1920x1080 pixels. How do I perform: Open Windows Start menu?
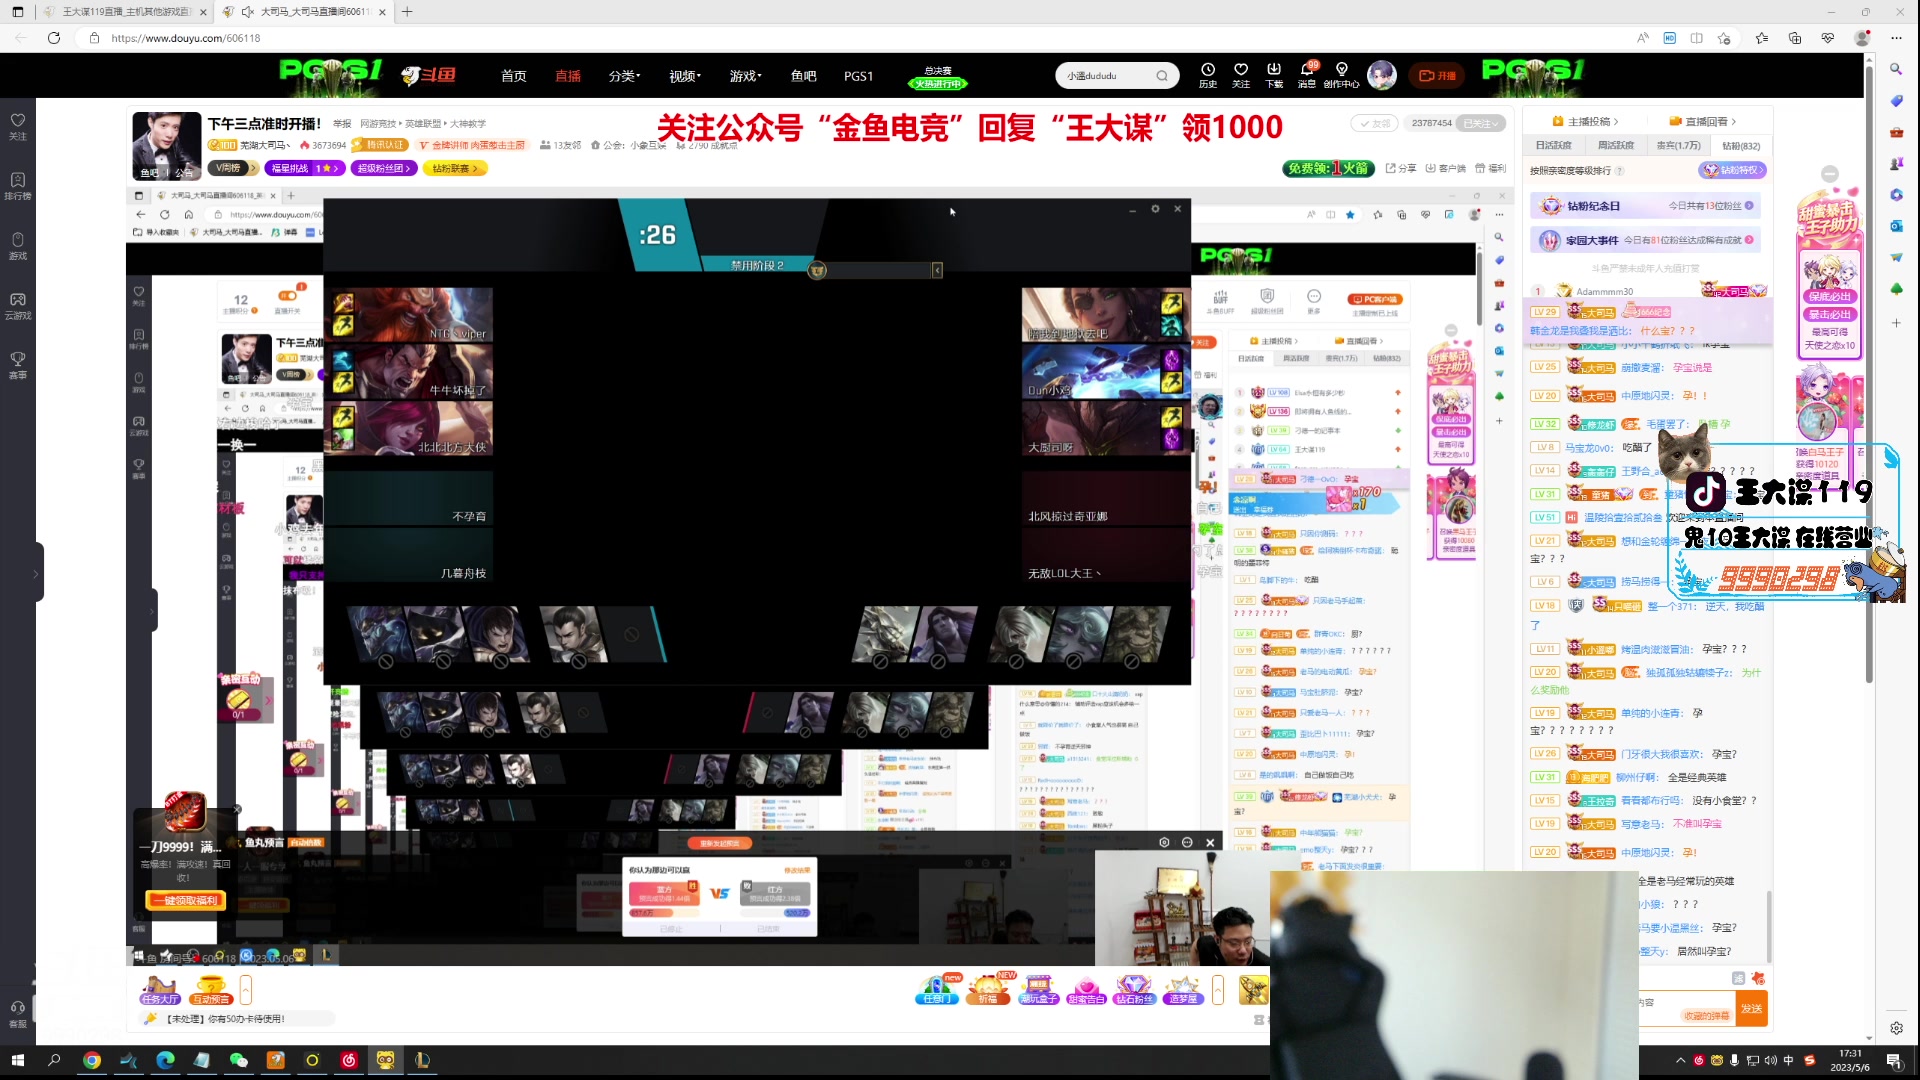pyautogui.click(x=17, y=1060)
